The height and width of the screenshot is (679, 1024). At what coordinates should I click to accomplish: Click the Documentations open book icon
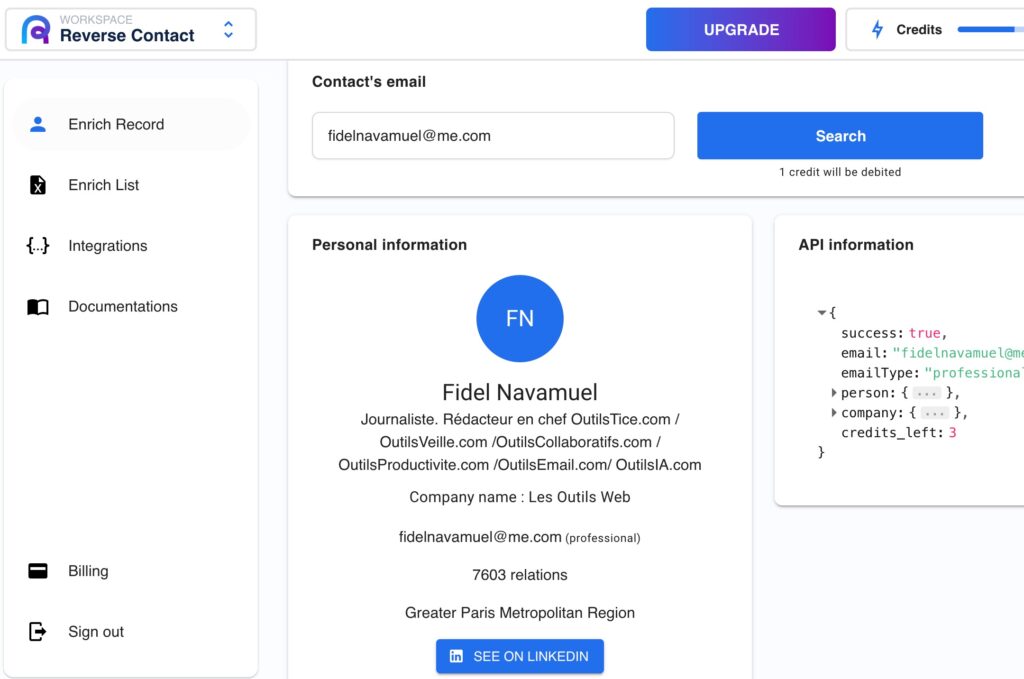click(x=38, y=307)
